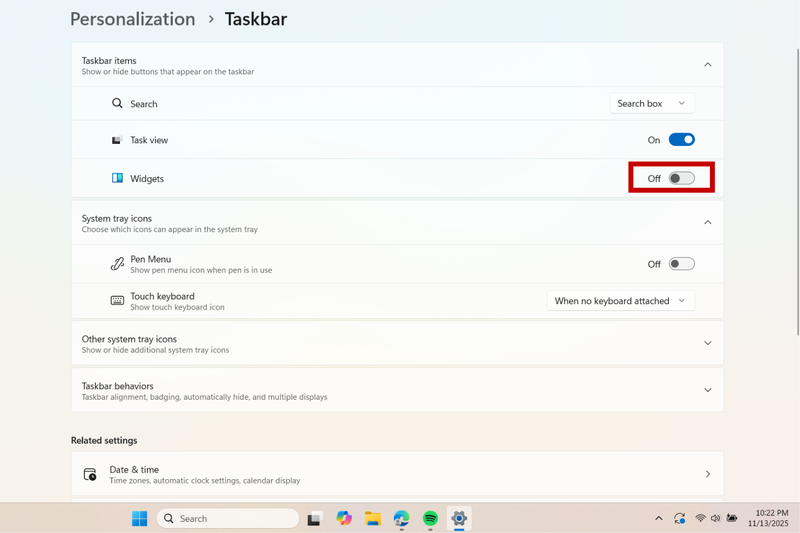
Task: Expand Other system tray icons
Action: click(708, 343)
